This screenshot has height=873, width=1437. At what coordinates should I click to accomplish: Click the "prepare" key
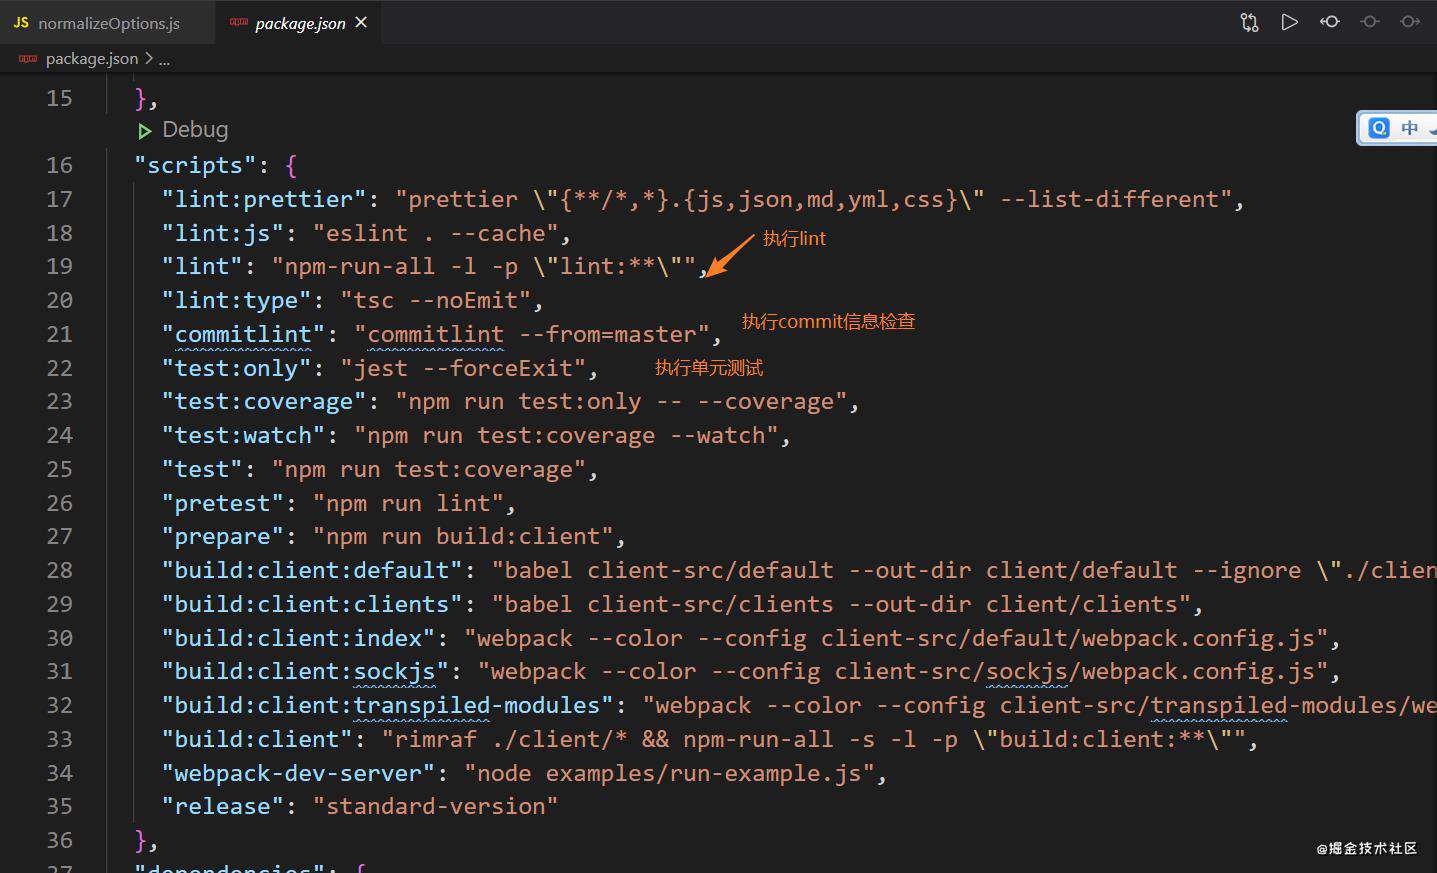point(223,537)
